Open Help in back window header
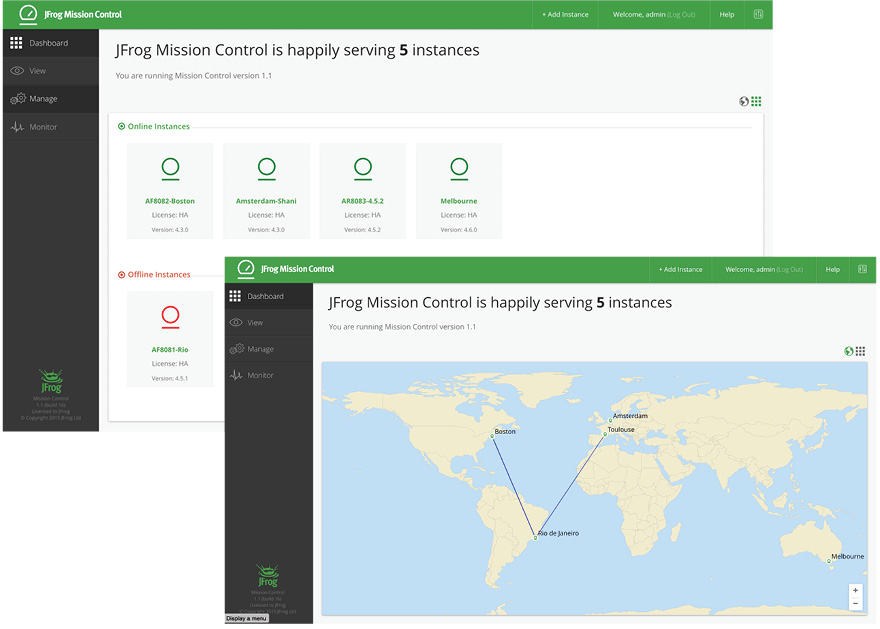The width and height of the screenshot is (880, 629). (x=727, y=15)
